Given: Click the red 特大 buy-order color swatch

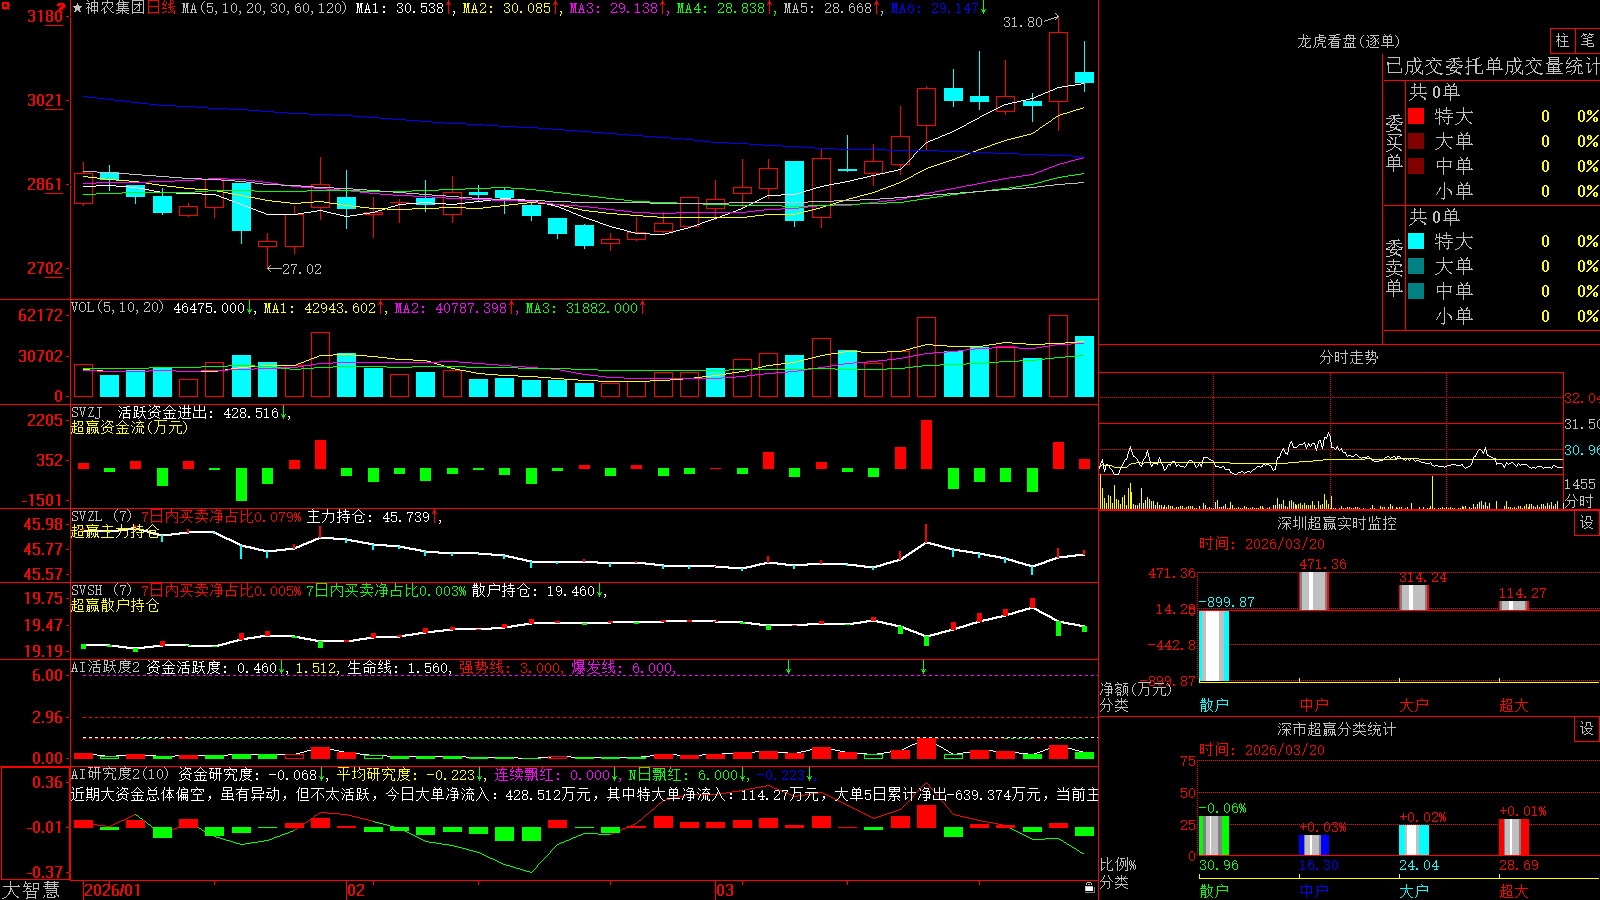Looking at the screenshot, I should (x=1416, y=116).
